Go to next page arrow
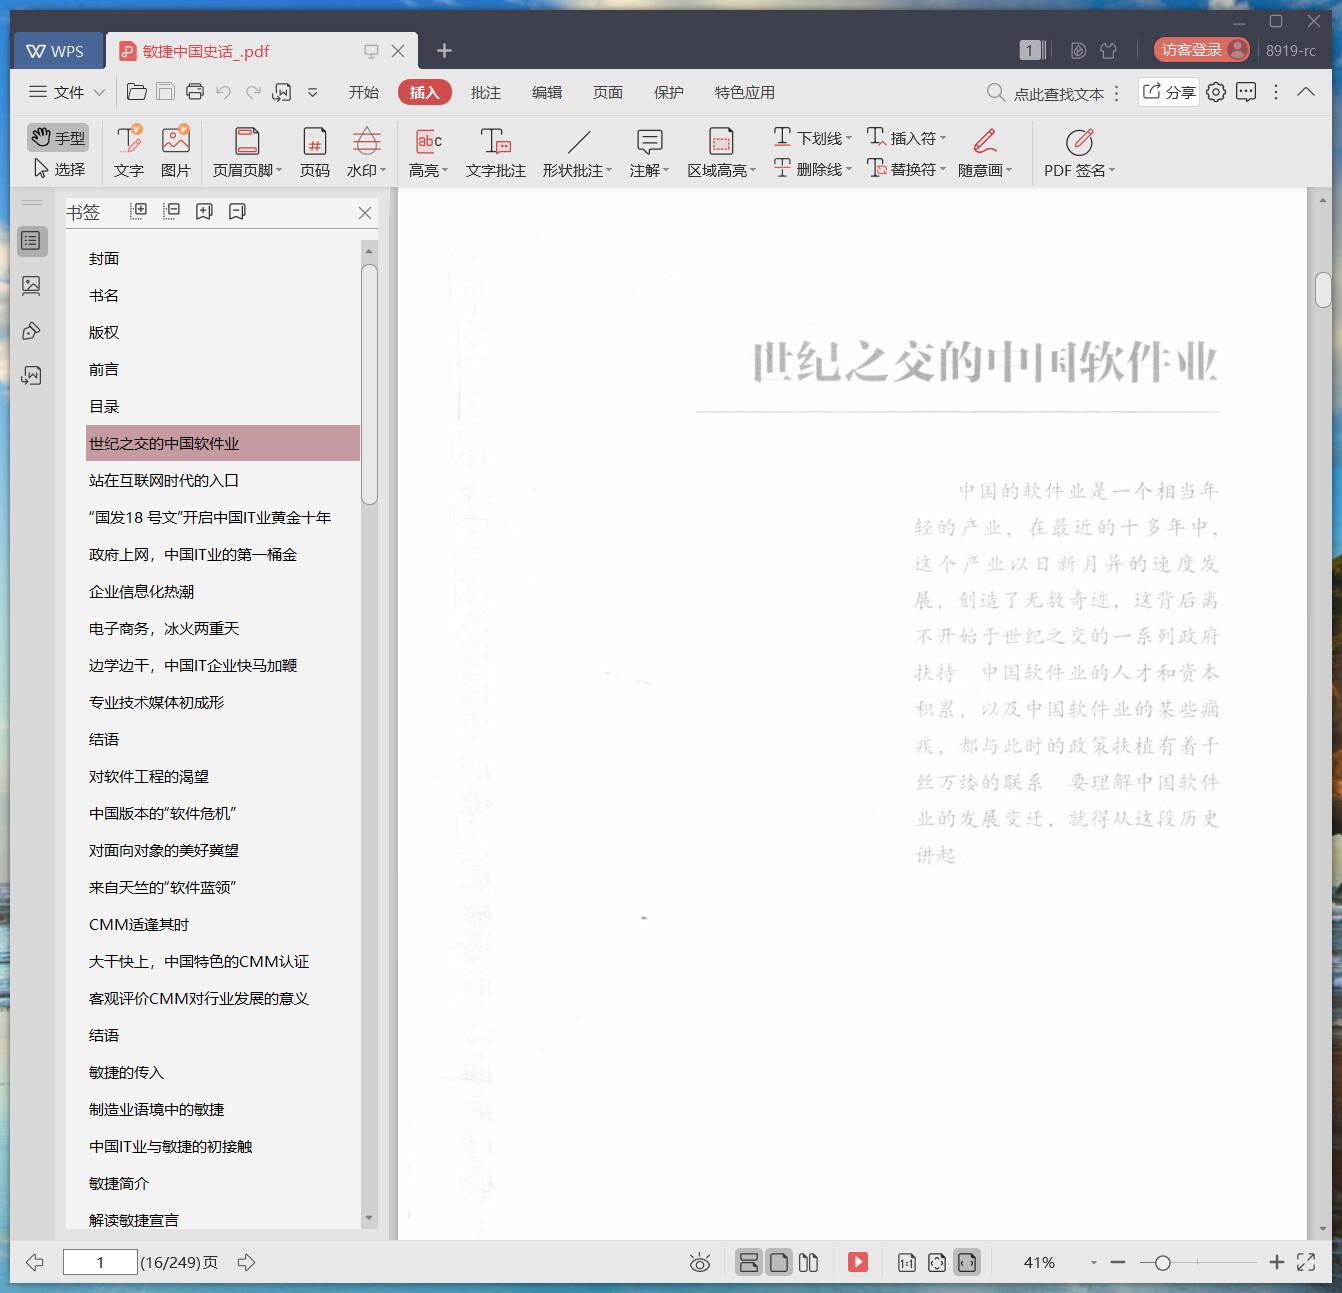The height and width of the screenshot is (1293, 1342). coord(247,1262)
